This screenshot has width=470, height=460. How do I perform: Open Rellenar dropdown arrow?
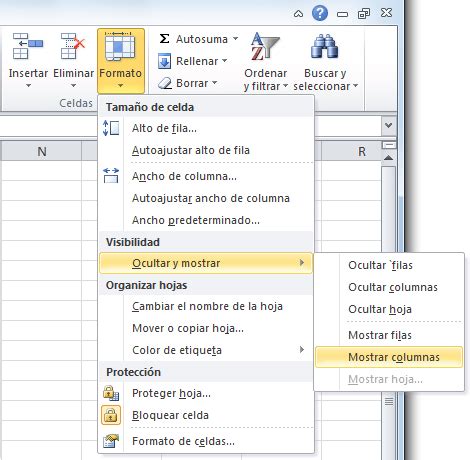pyautogui.click(x=225, y=61)
